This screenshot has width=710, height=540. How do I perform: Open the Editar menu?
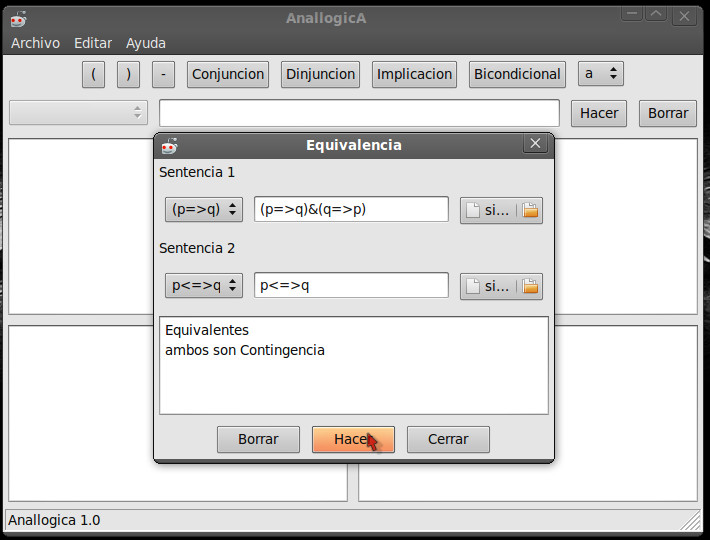93,43
